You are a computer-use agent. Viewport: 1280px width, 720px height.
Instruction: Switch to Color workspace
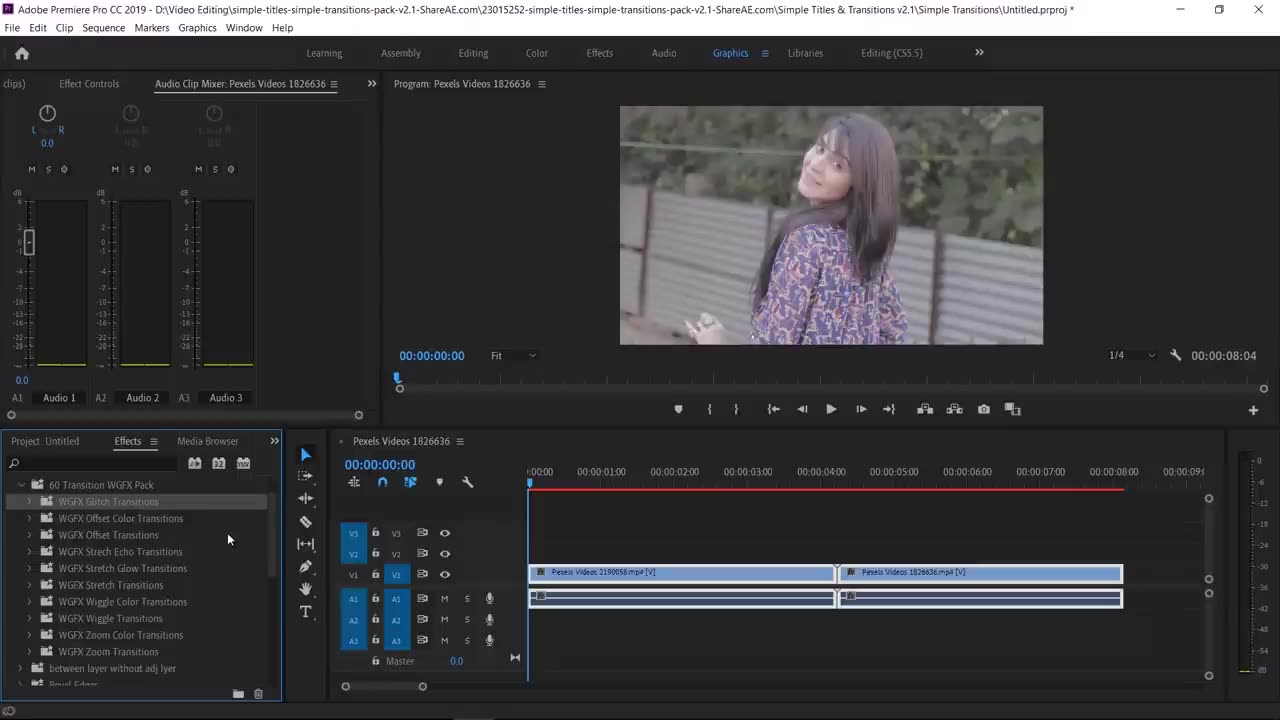tap(537, 53)
